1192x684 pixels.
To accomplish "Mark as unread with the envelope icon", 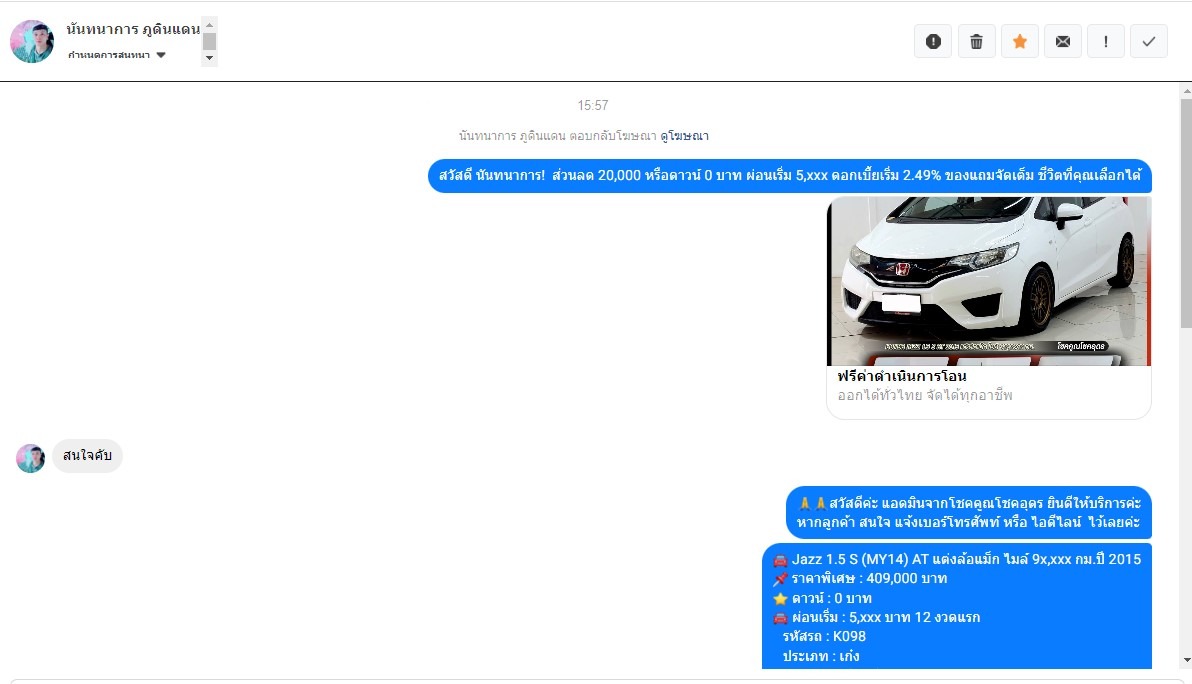I will [1063, 41].
